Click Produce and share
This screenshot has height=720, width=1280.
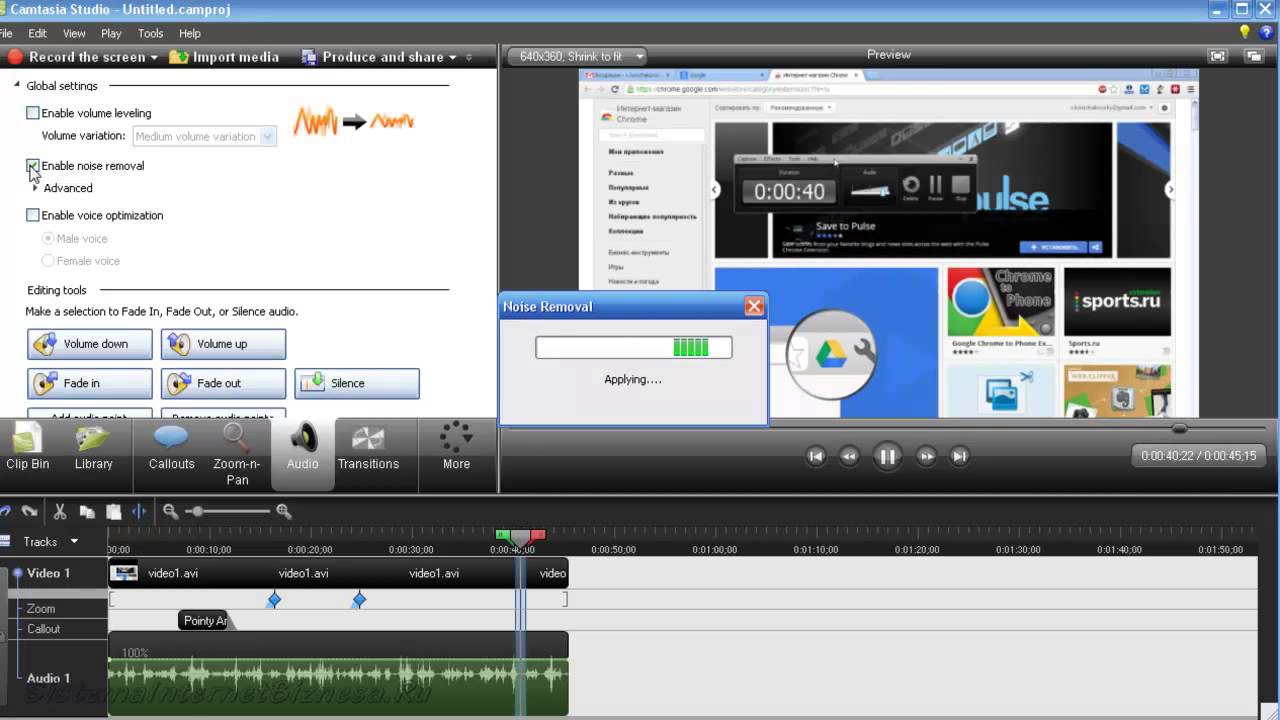pyautogui.click(x=379, y=57)
